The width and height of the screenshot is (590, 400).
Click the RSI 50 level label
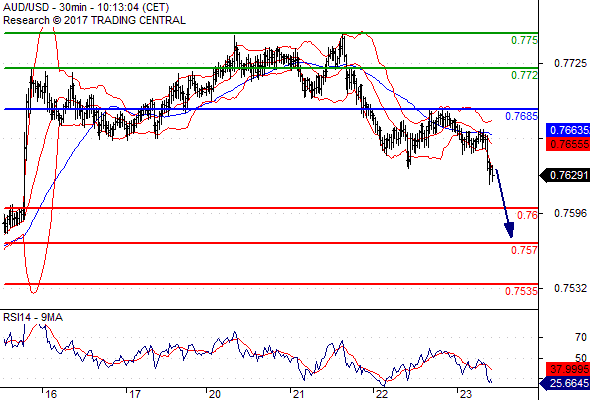click(x=581, y=358)
